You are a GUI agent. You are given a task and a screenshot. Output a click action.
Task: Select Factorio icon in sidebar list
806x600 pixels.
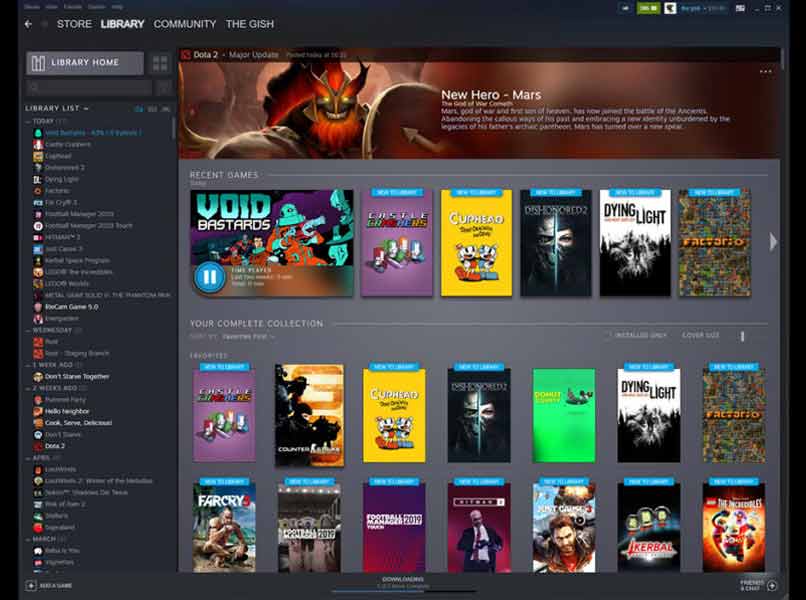(38, 191)
